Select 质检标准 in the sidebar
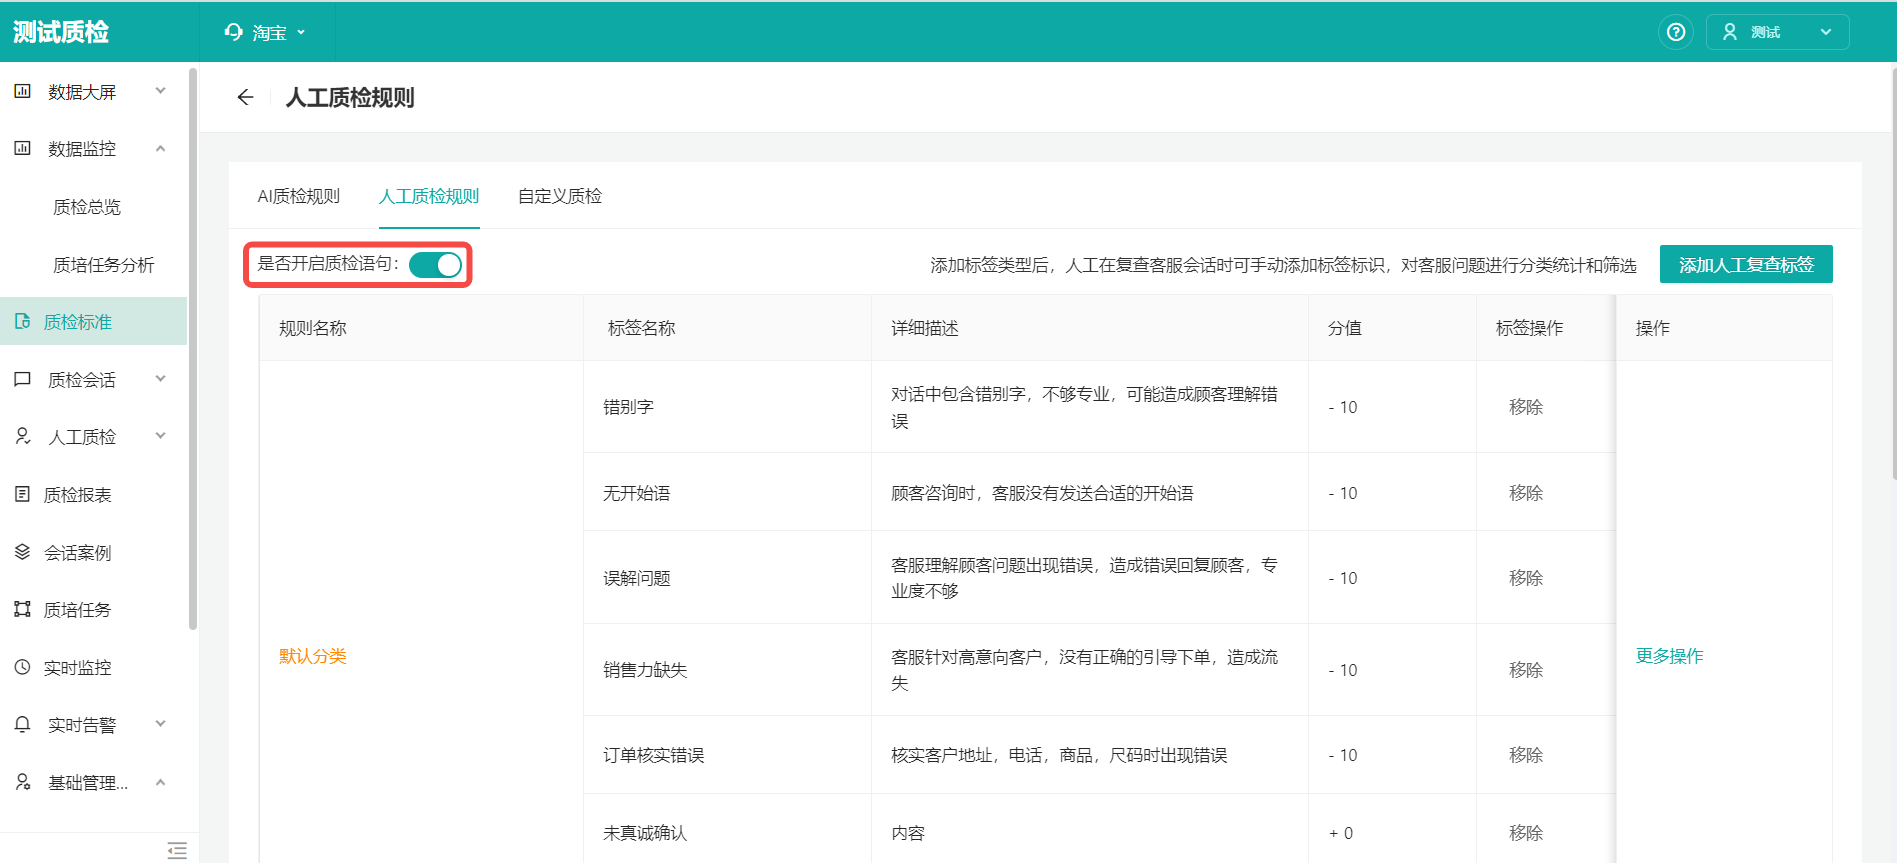Screen dimensions: 1897x863 (93, 321)
